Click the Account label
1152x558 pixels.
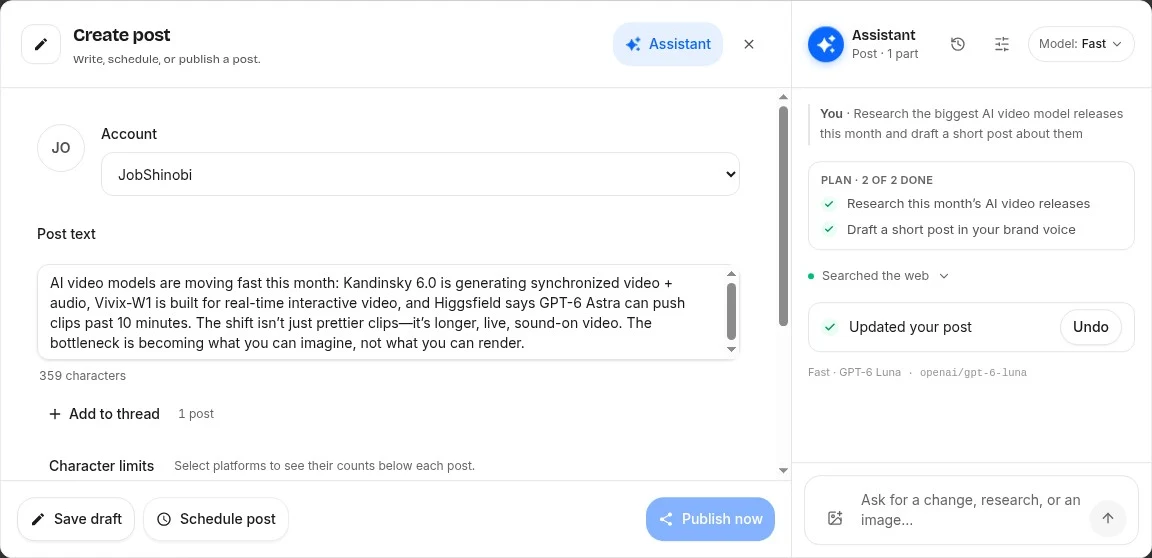[x=129, y=134]
